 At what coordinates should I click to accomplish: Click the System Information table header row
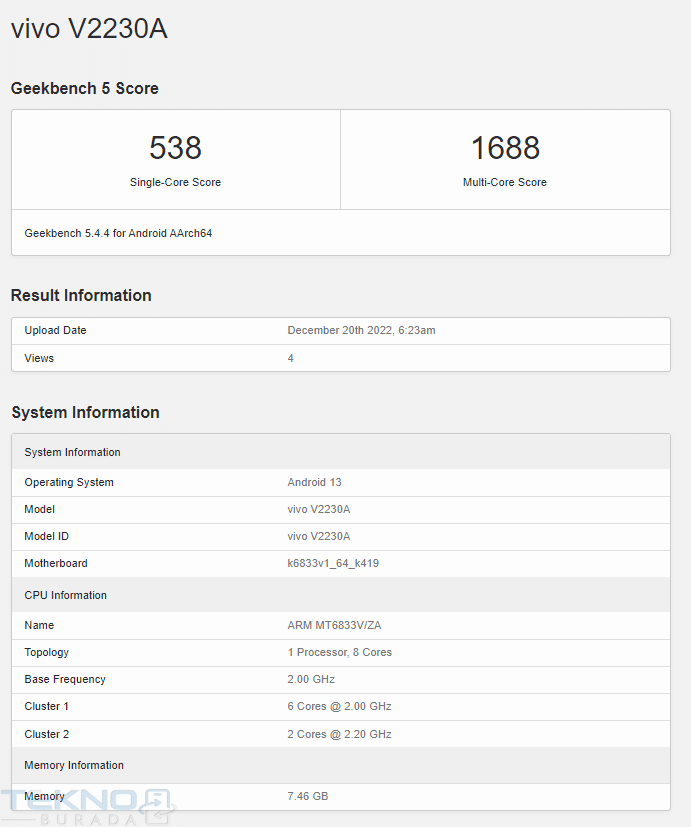click(341, 452)
